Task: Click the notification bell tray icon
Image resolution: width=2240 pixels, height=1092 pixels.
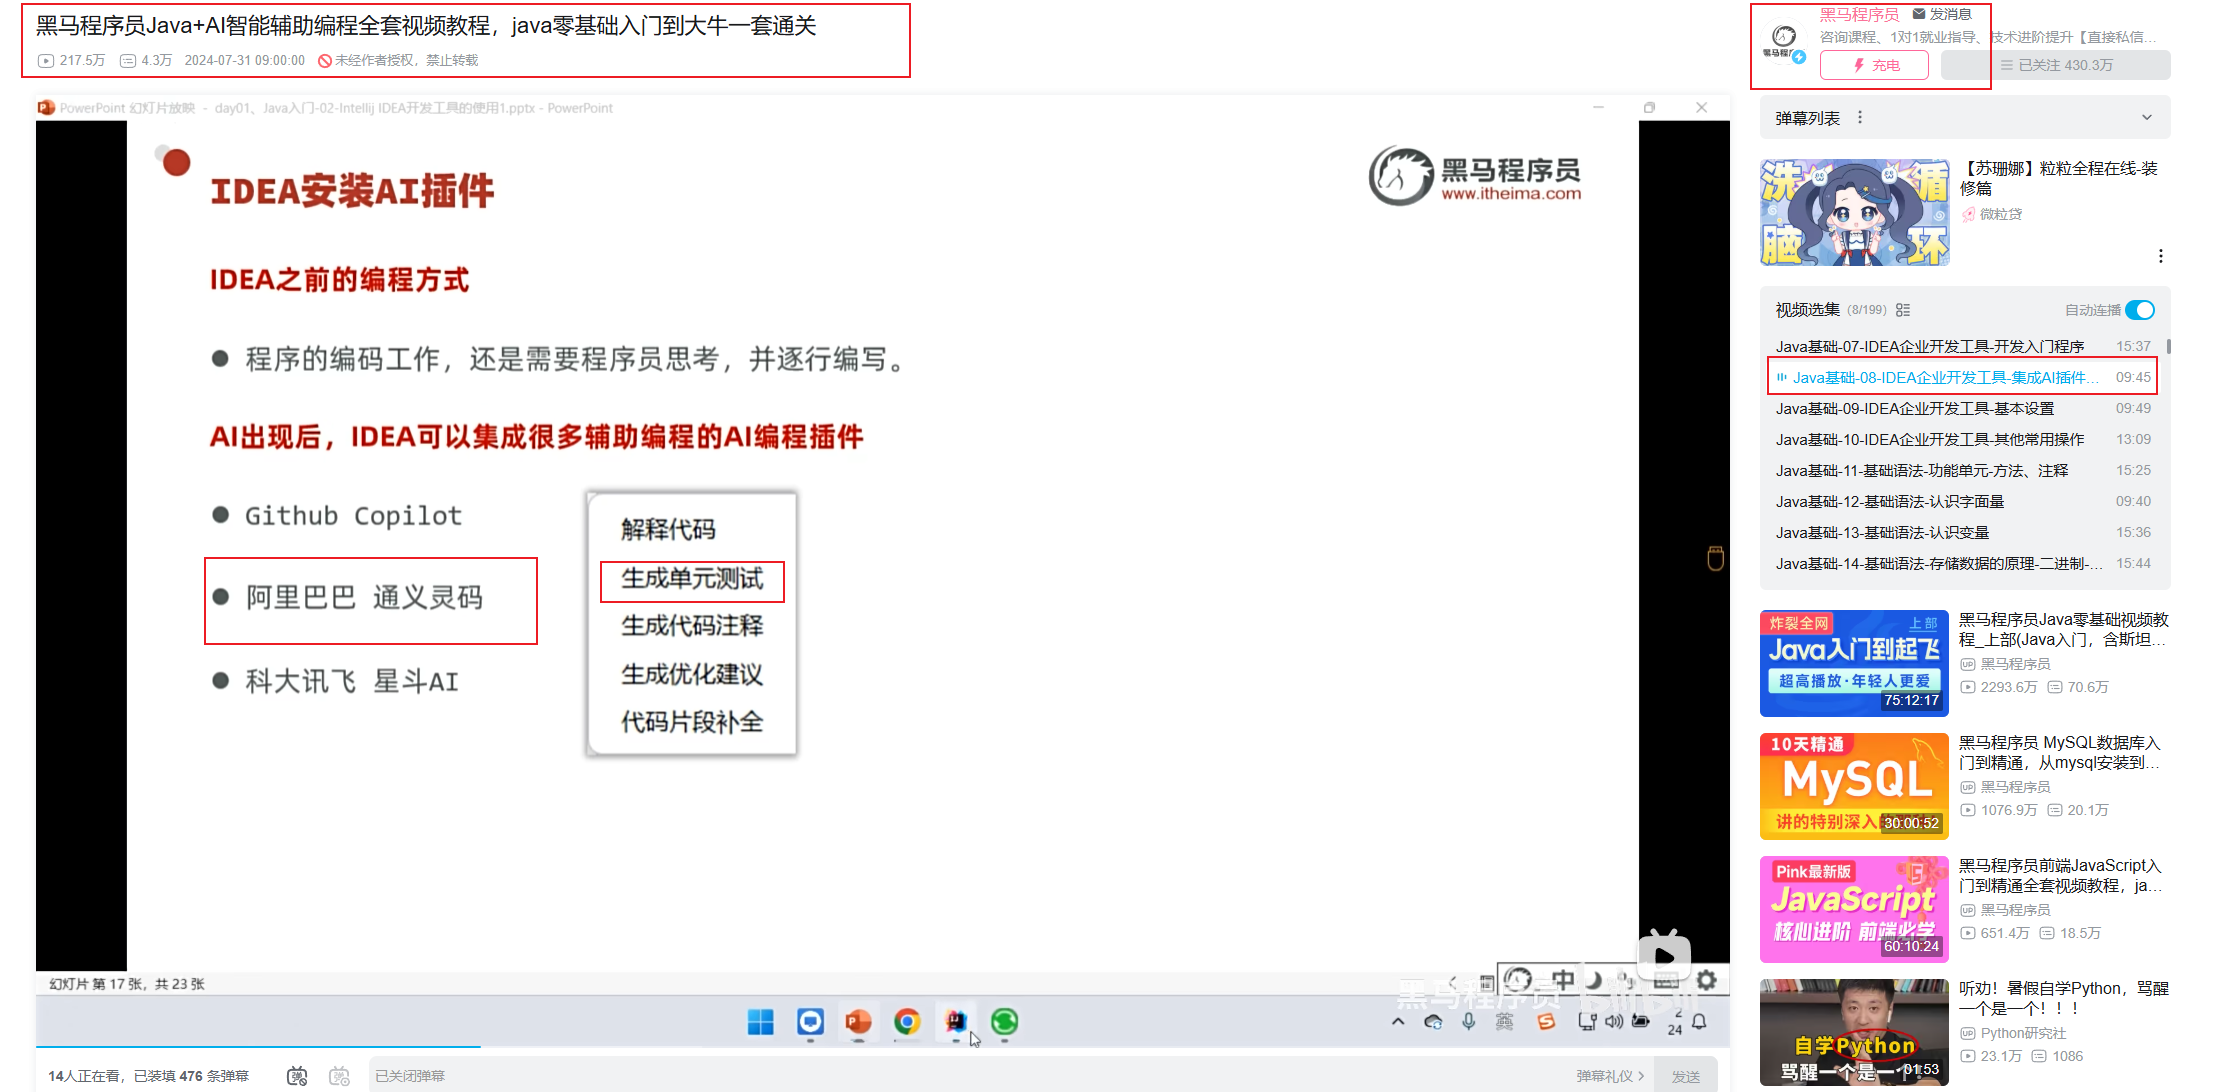Action: [x=1699, y=1022]
